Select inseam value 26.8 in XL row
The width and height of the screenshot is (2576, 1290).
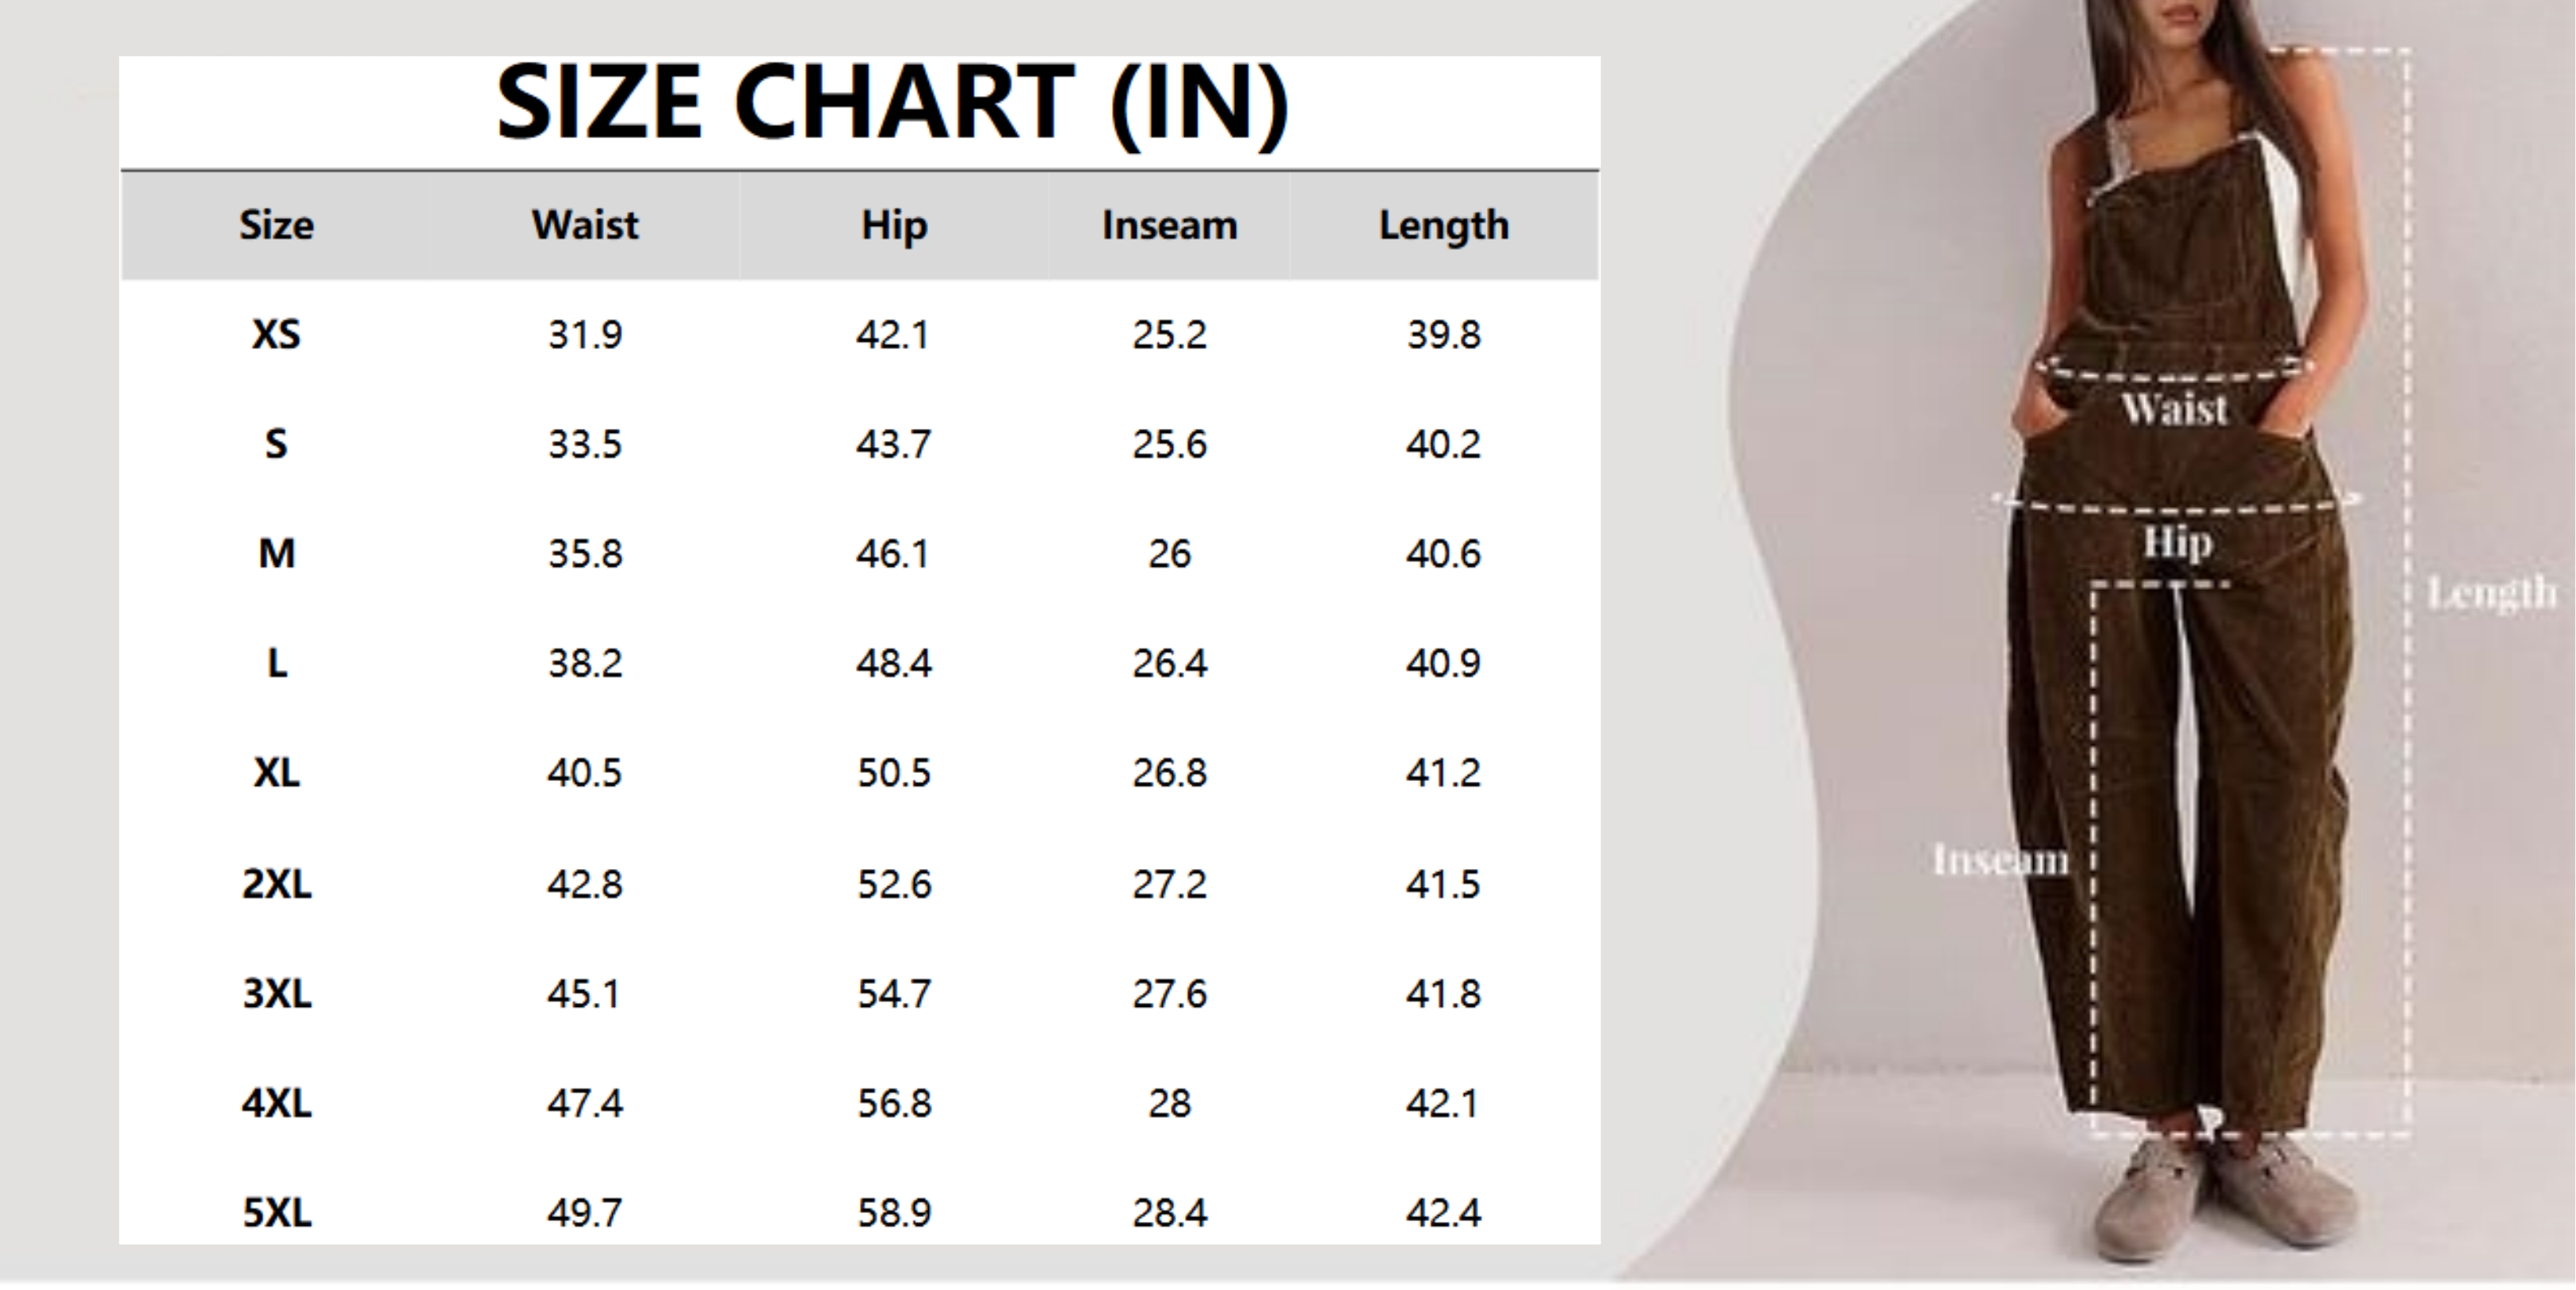coord(1169,773)
